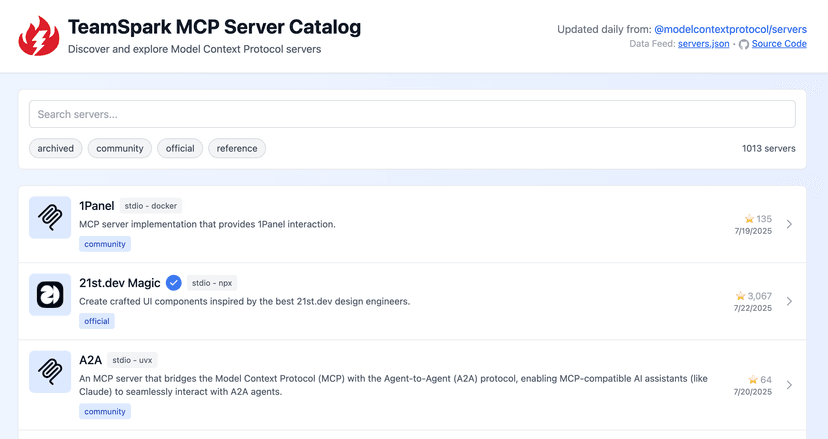Toggle the community filter chip
This screenshot has width=828, height=439.
120,148
